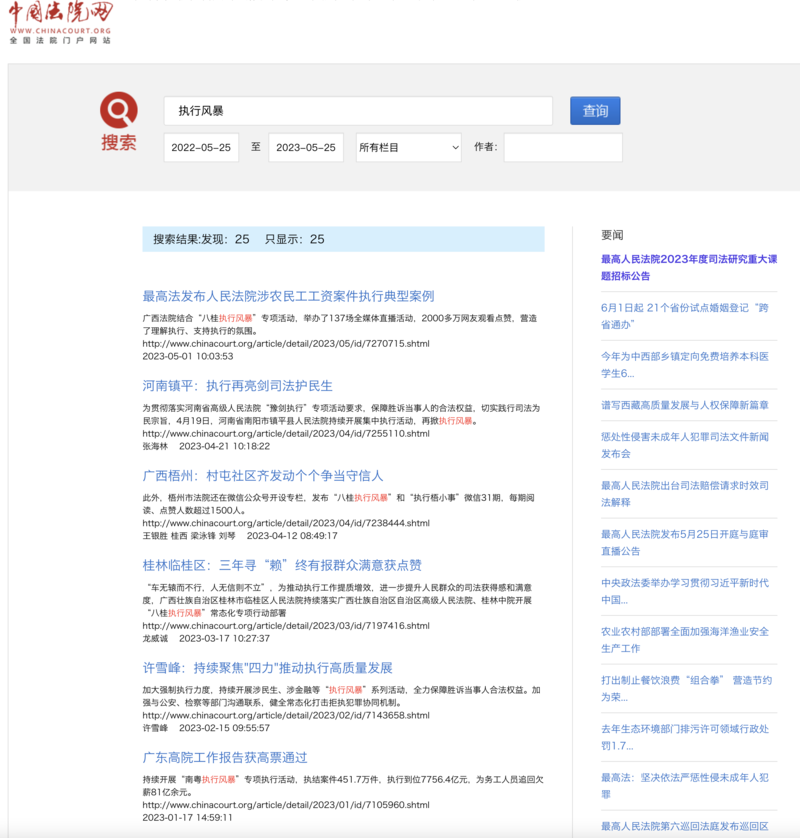Image resolution: width=800 pixels, height=838 pixels.
Task: Open article 广东高院工作报告获高票通过
Action: [225, 758]
